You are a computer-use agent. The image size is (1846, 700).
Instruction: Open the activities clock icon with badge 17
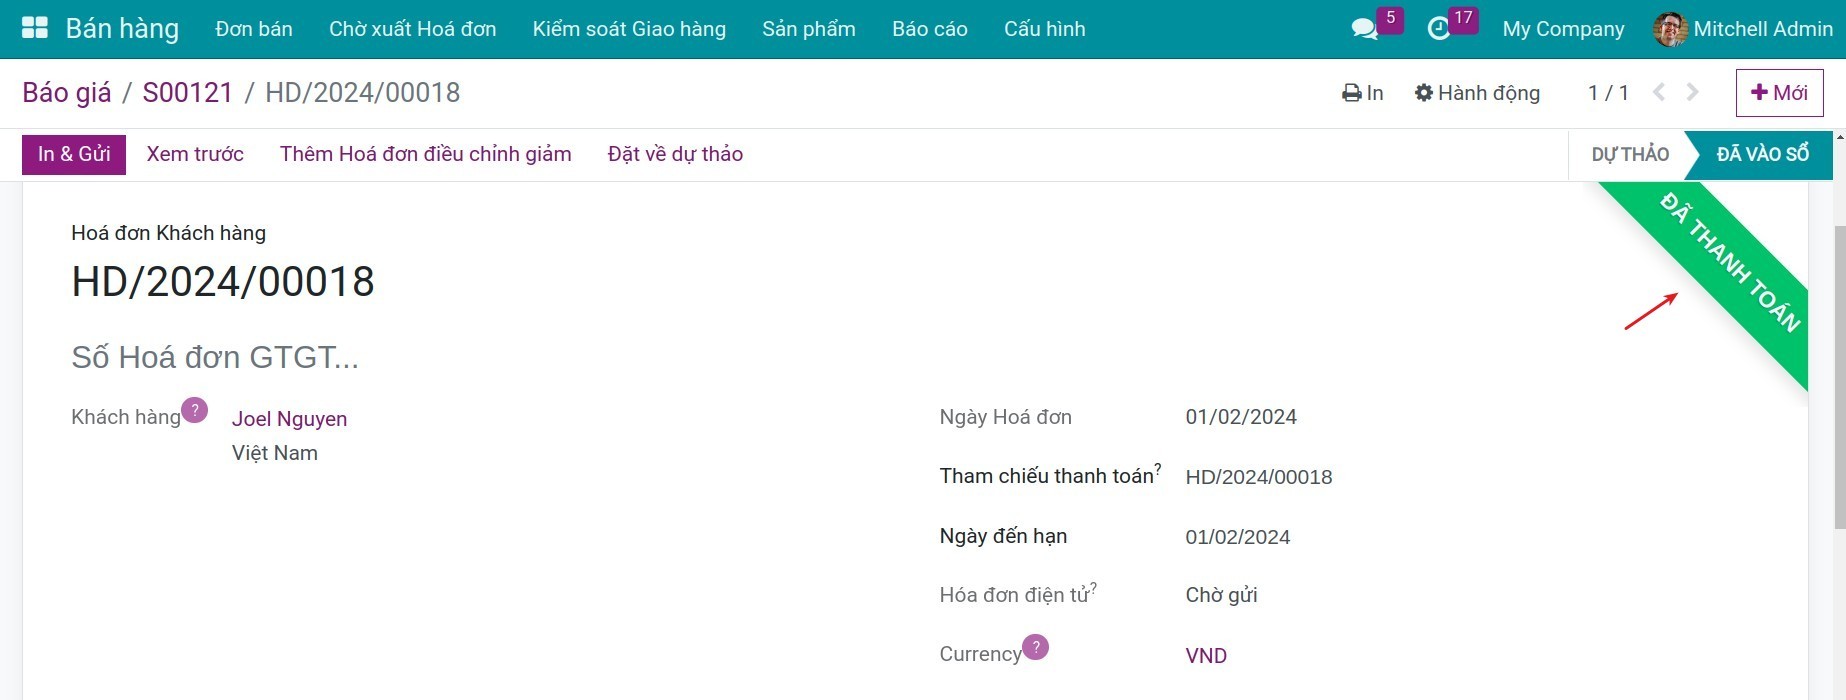(1438, 29)
